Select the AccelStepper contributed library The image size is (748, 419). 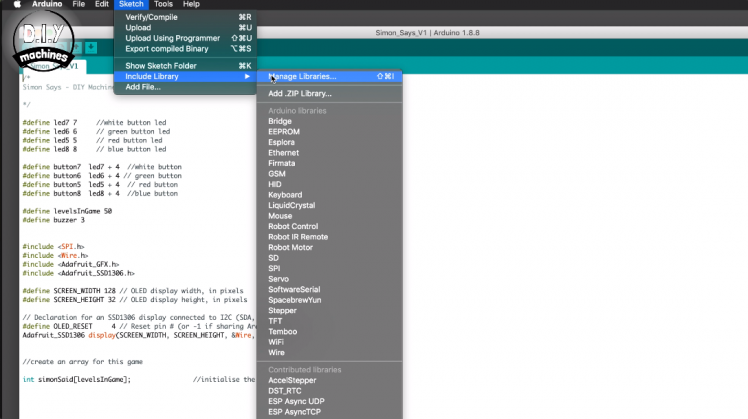pos(293,381)
